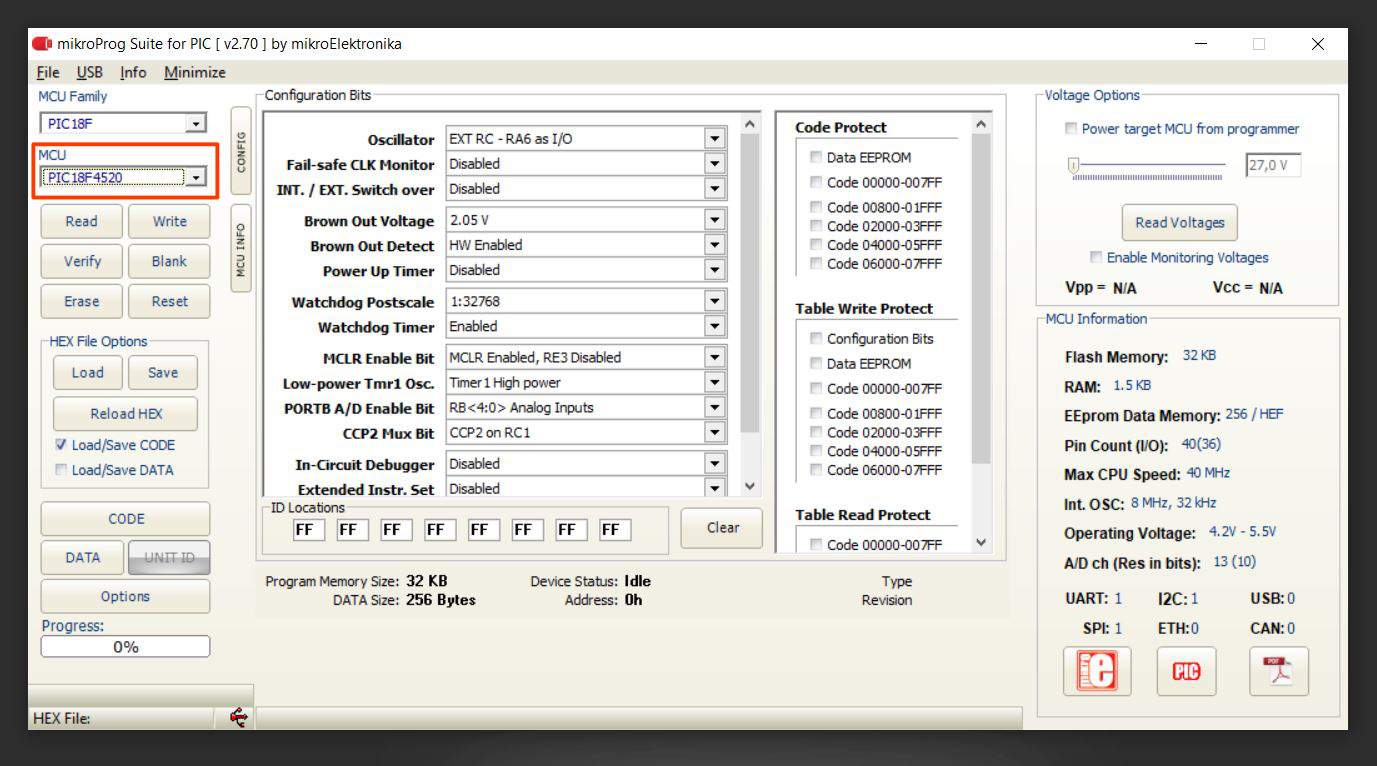
Task: Check Table Write Protect Configuration Bits
Action: [817, 339]
